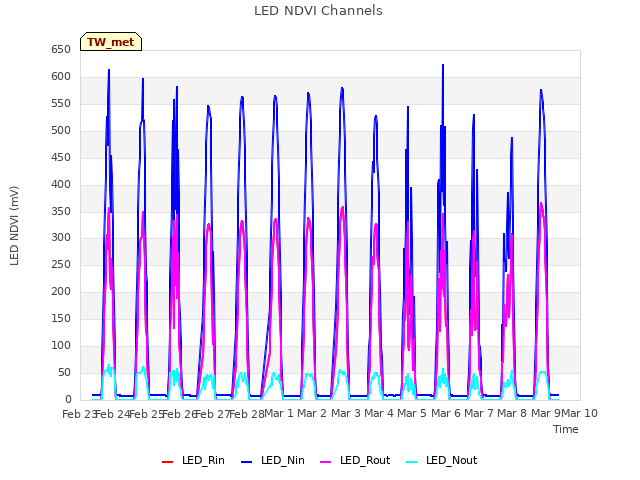Click the blue LED_Nin peak on Feb 24
Screen dimensions: 640x480
pyautogui.click(x=109, y=70)
